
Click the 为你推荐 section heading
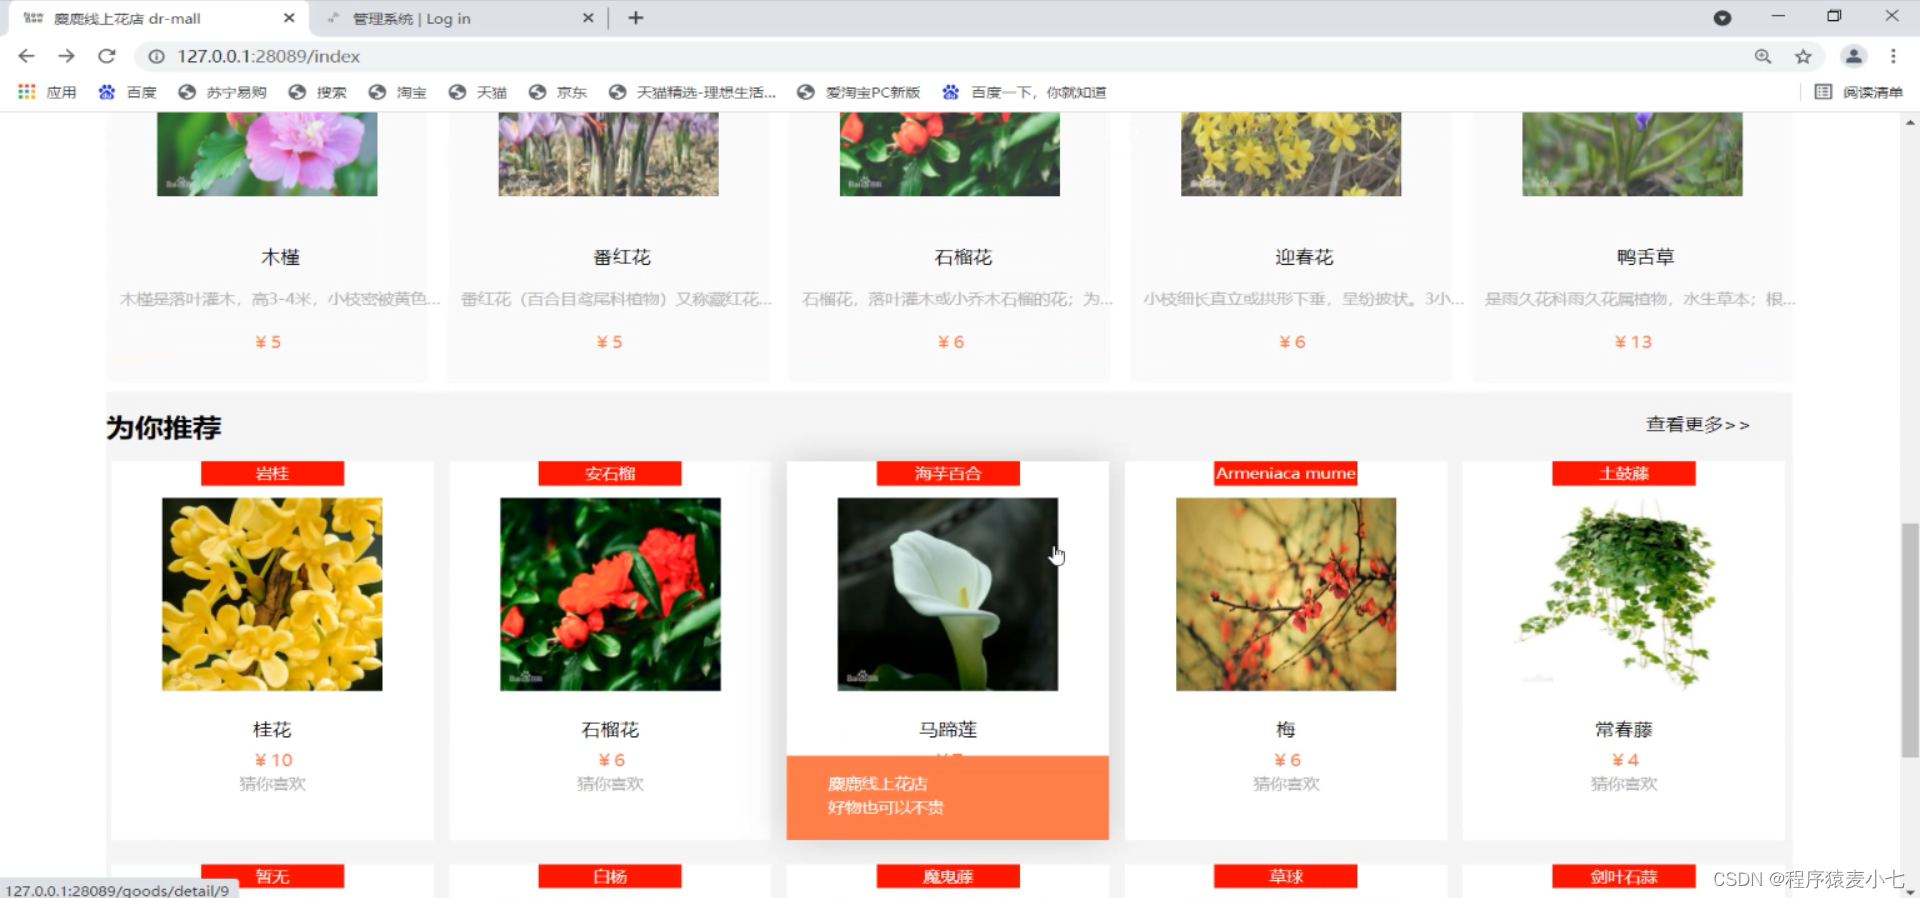(164, 428)
